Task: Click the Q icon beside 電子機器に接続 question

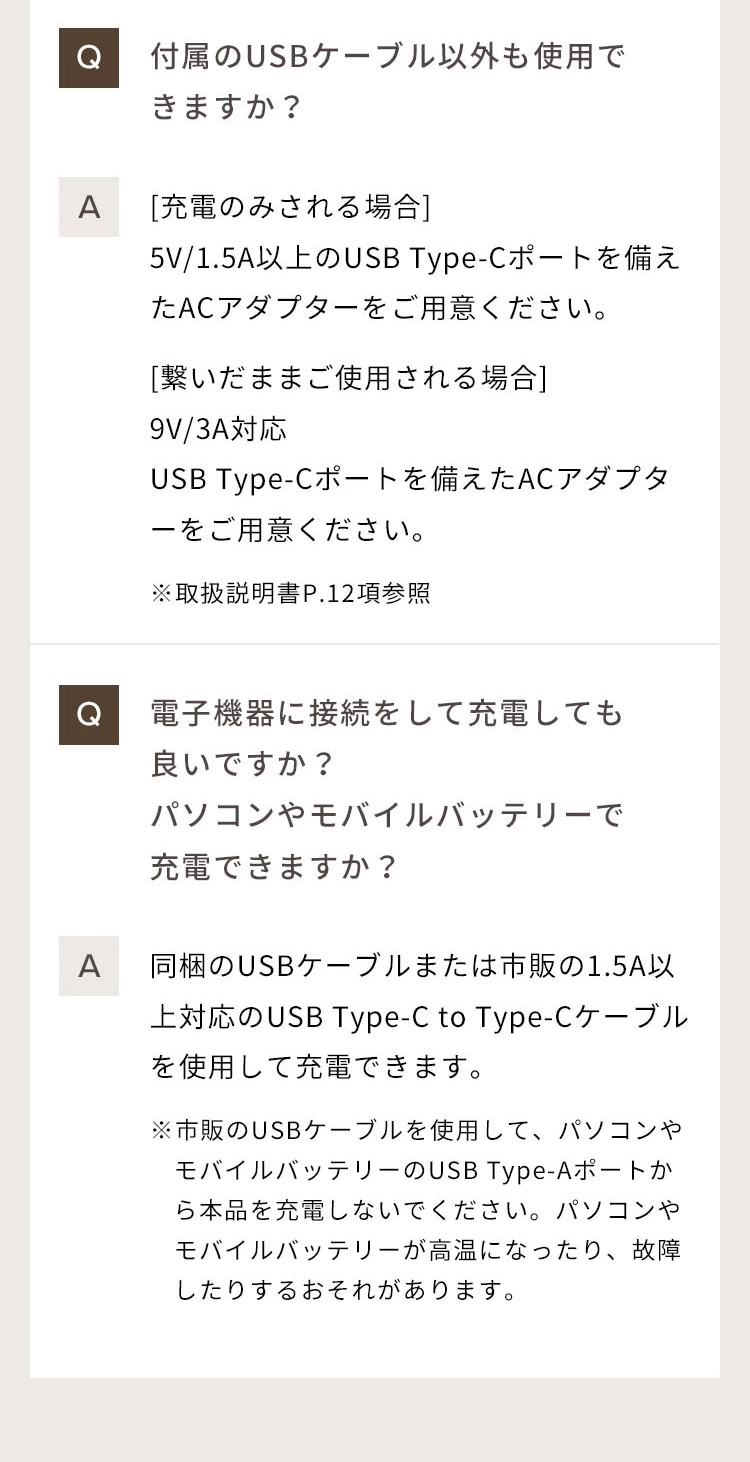Action: tap(89, 715)
